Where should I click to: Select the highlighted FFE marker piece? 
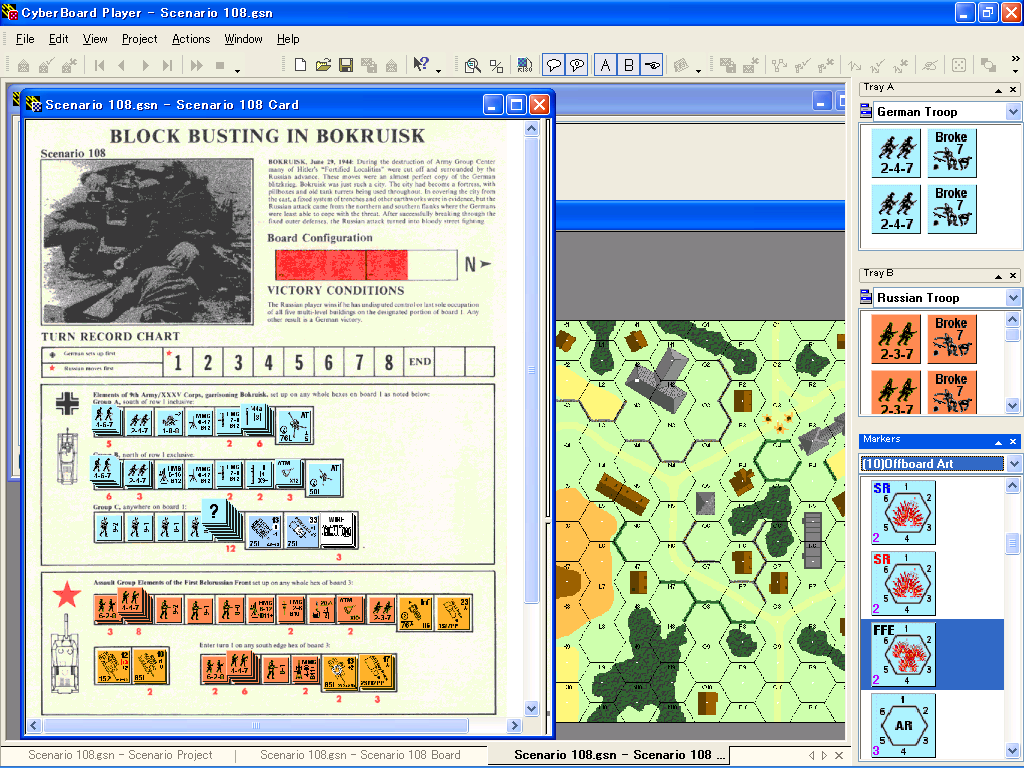pyautogui.click(x=904, y=654)
